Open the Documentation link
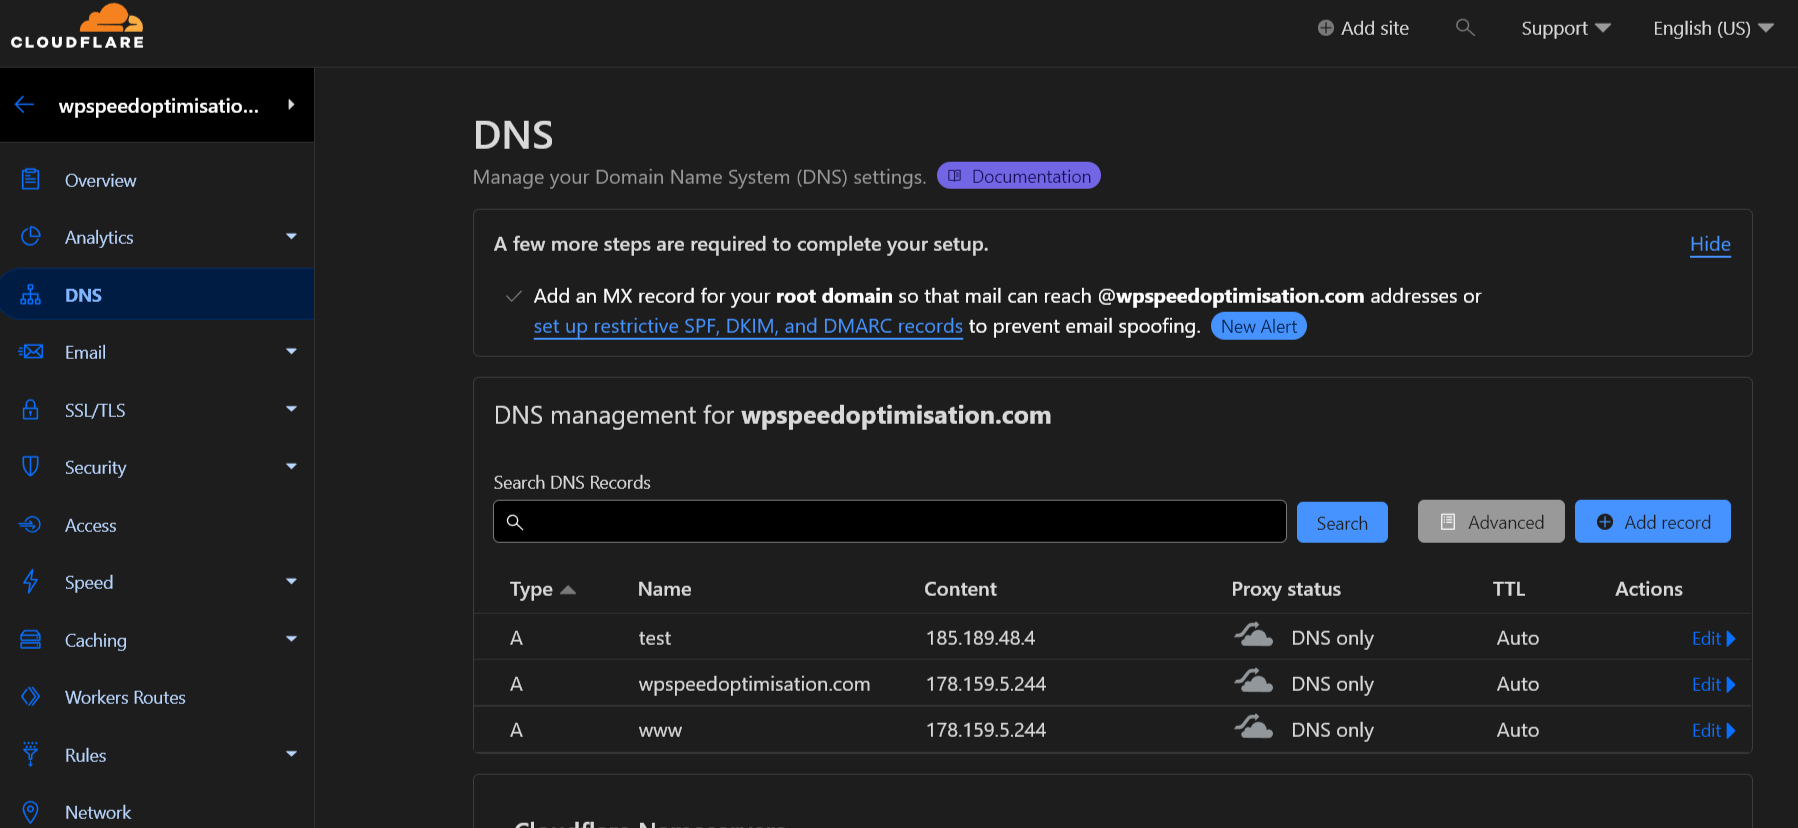This screenshot has width=1798, height=828. coord(1018,176)
